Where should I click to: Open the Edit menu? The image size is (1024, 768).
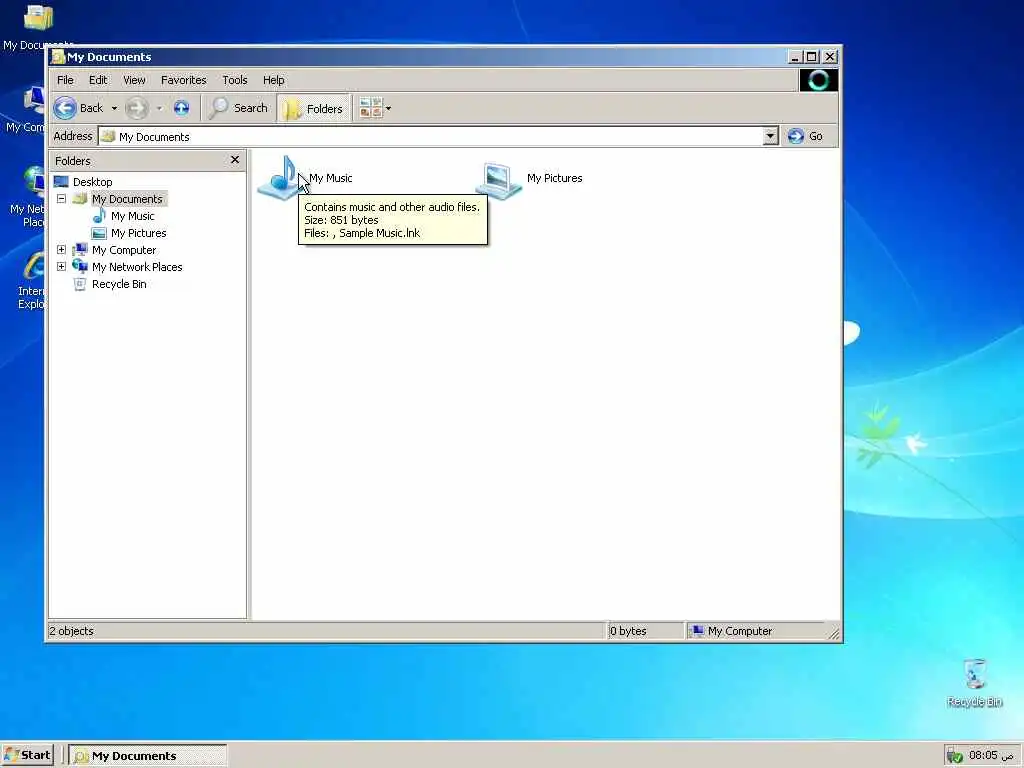tap(98, 80)
